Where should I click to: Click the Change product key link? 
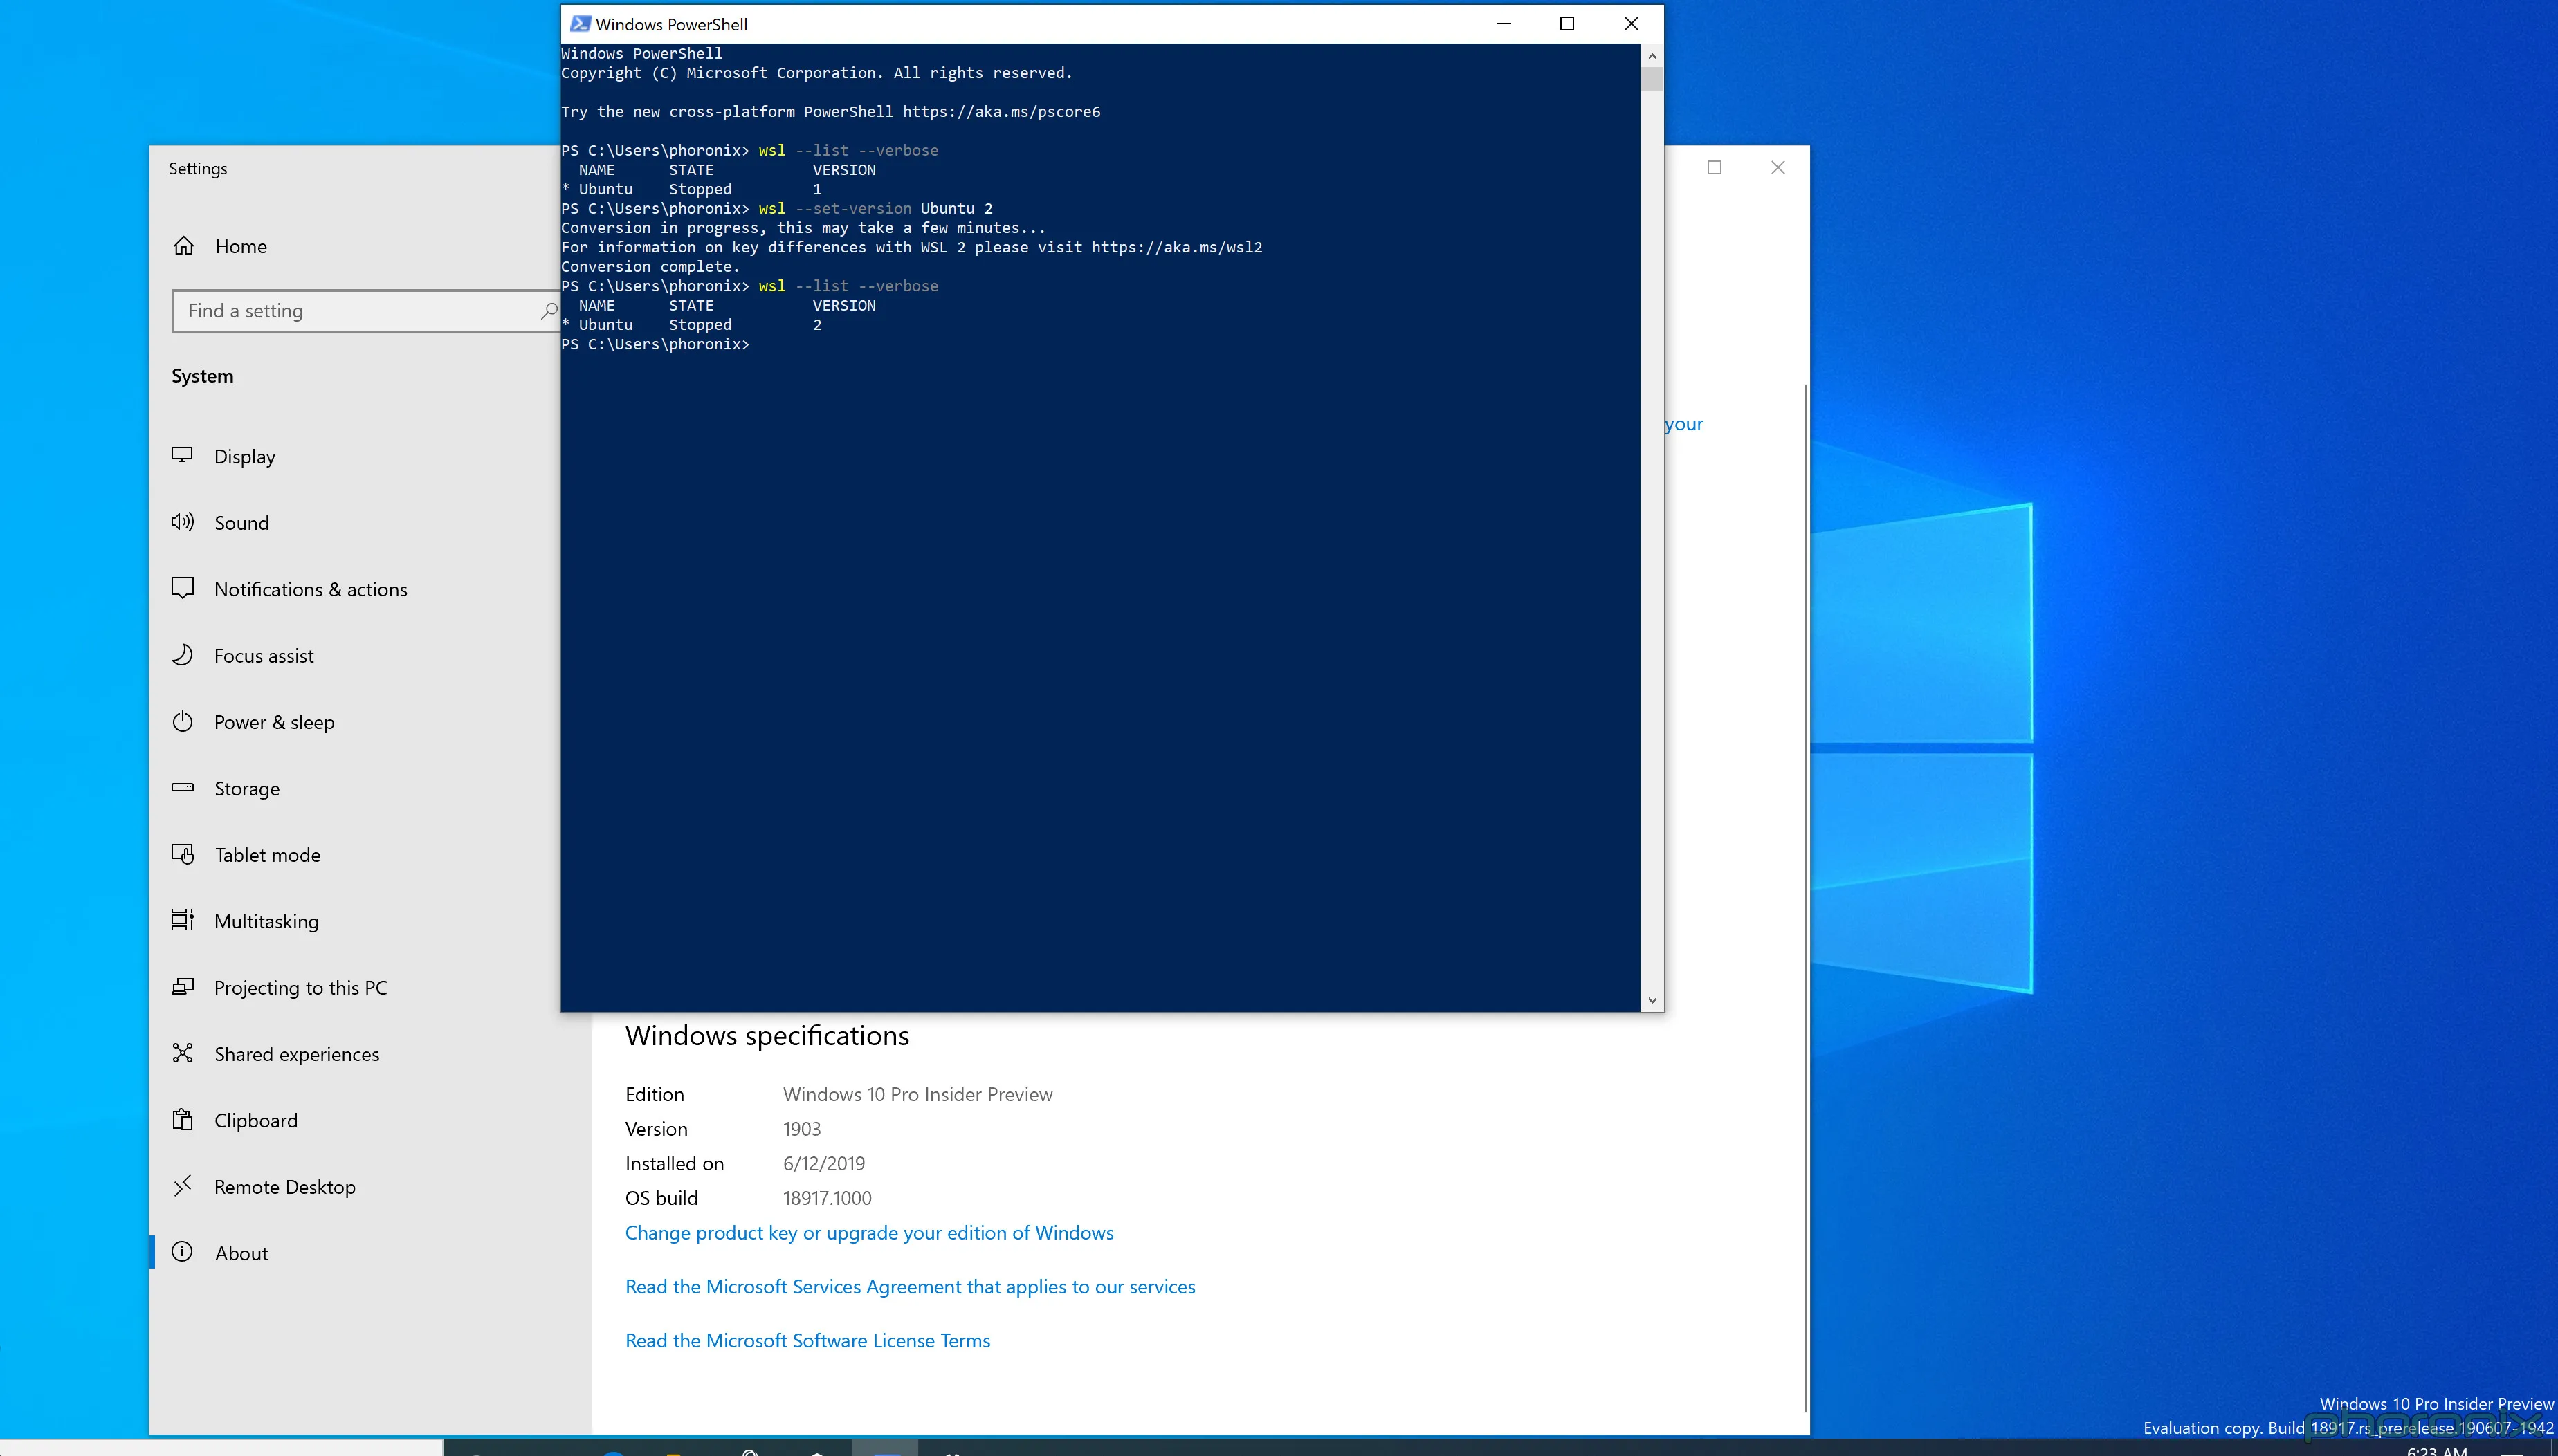868,1233
